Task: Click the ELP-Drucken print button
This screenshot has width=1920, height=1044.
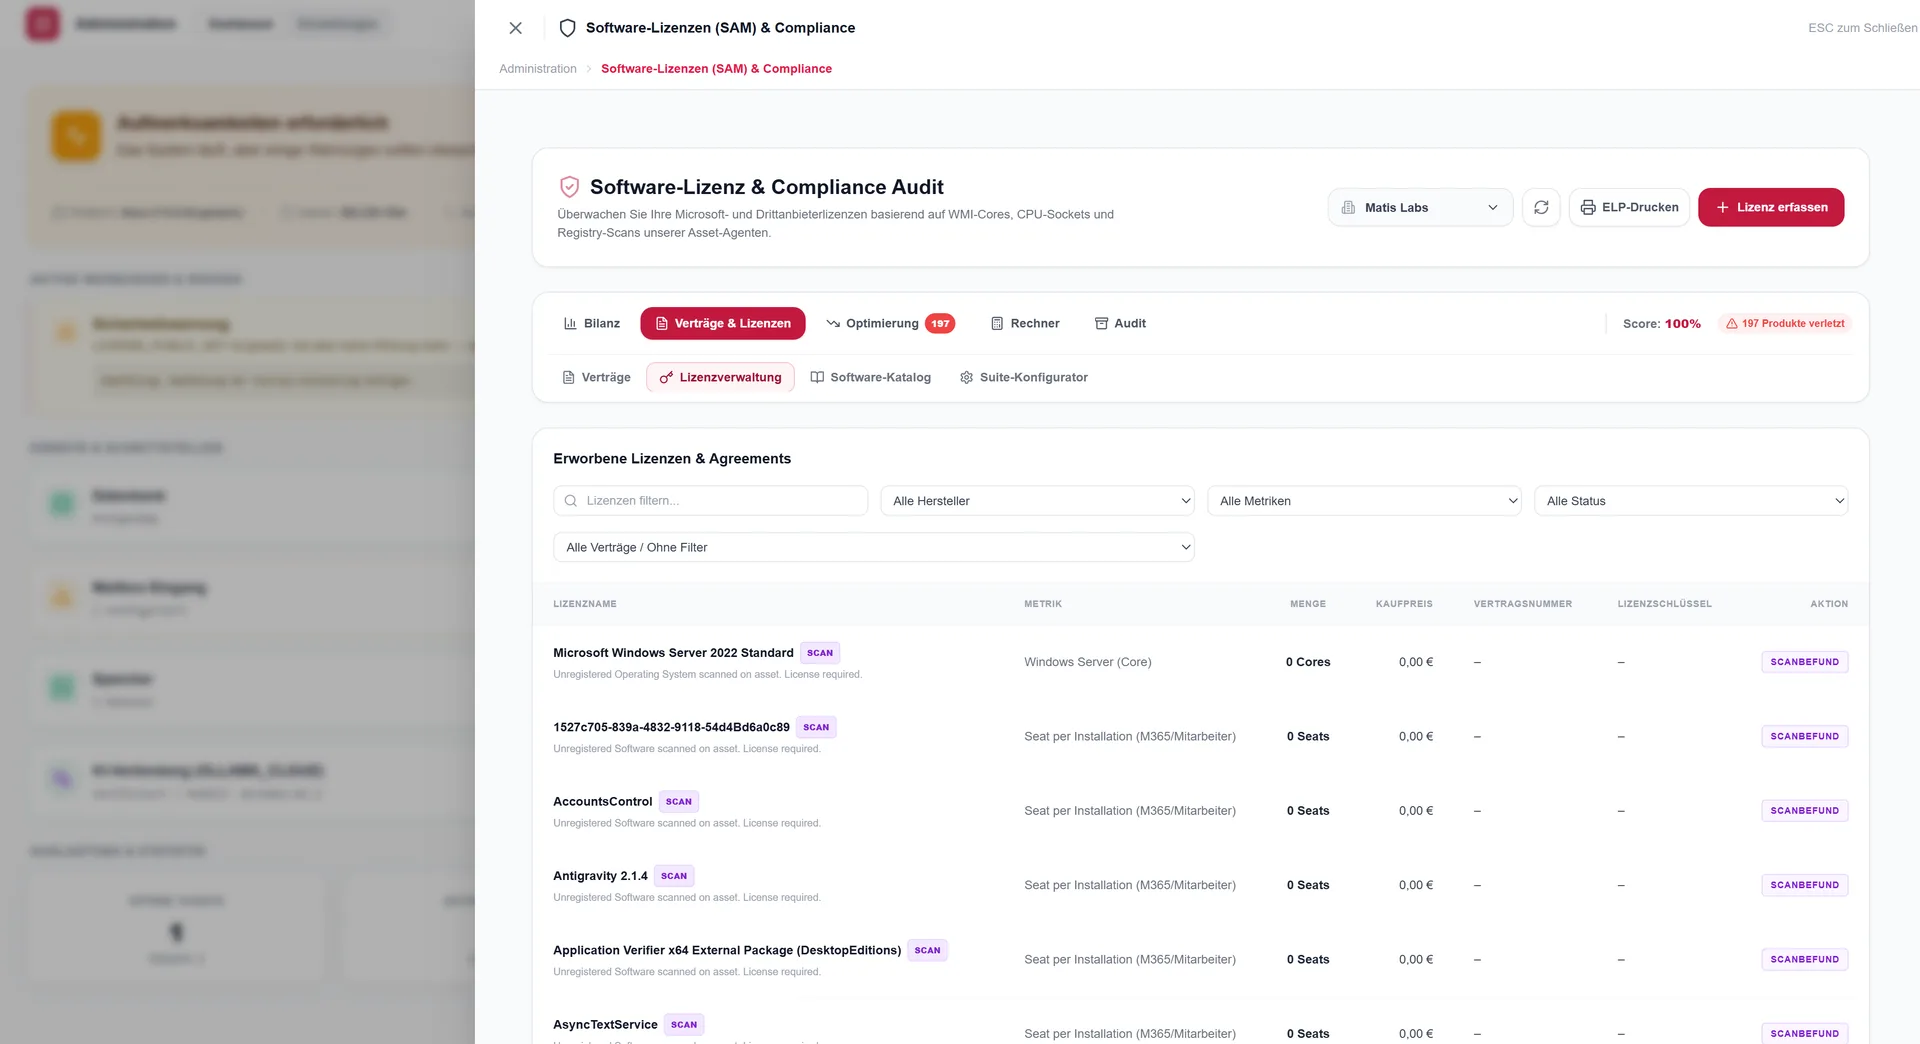Action: [1629, 207]
